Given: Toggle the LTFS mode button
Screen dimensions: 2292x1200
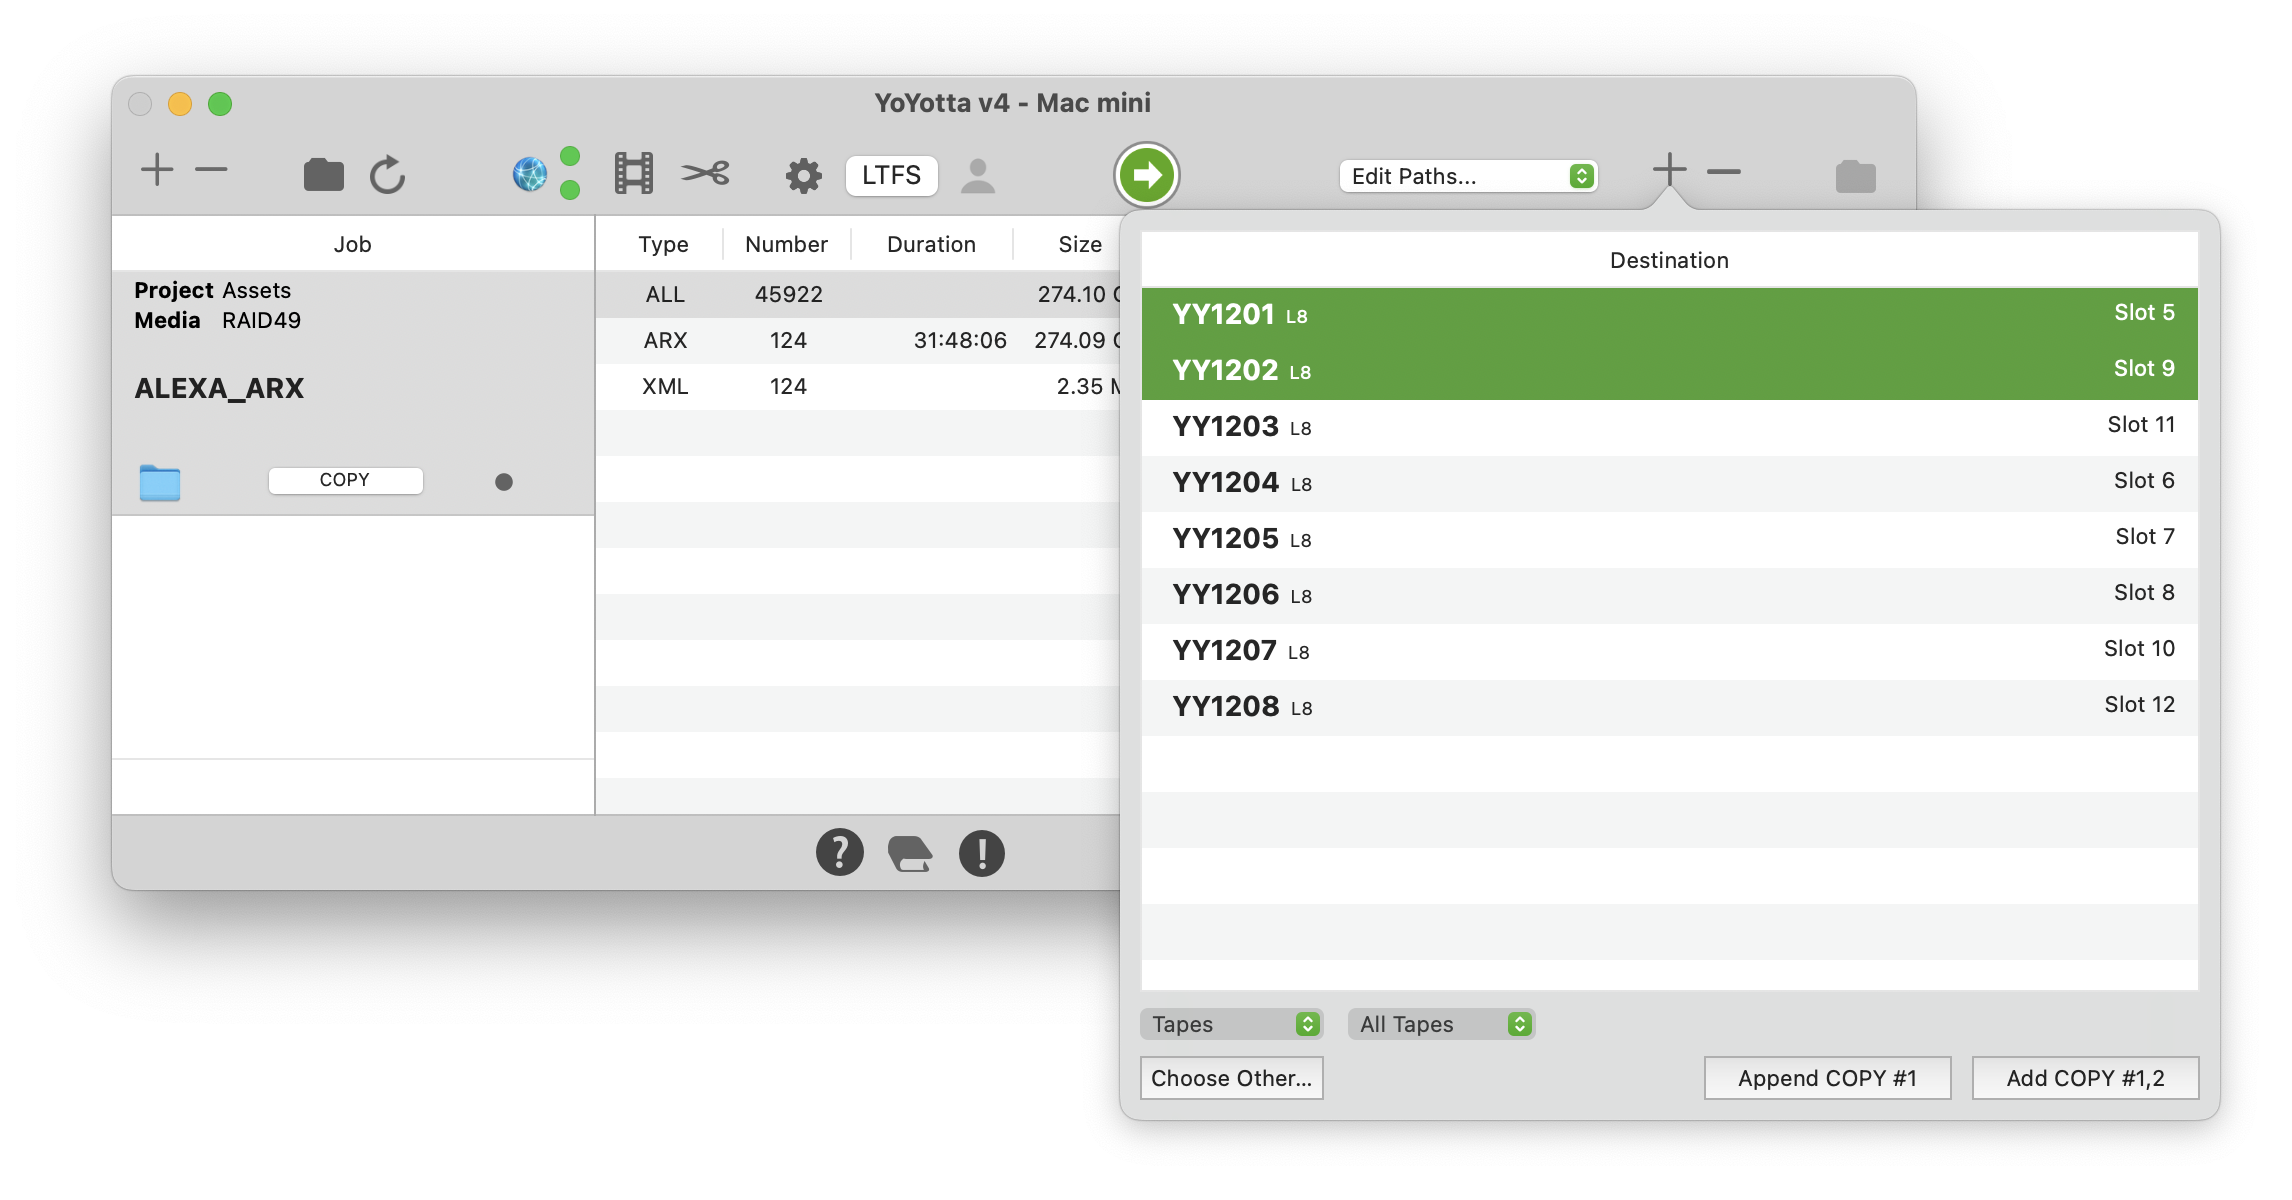Looking at the screenshot, I should [x=891, y=175].
